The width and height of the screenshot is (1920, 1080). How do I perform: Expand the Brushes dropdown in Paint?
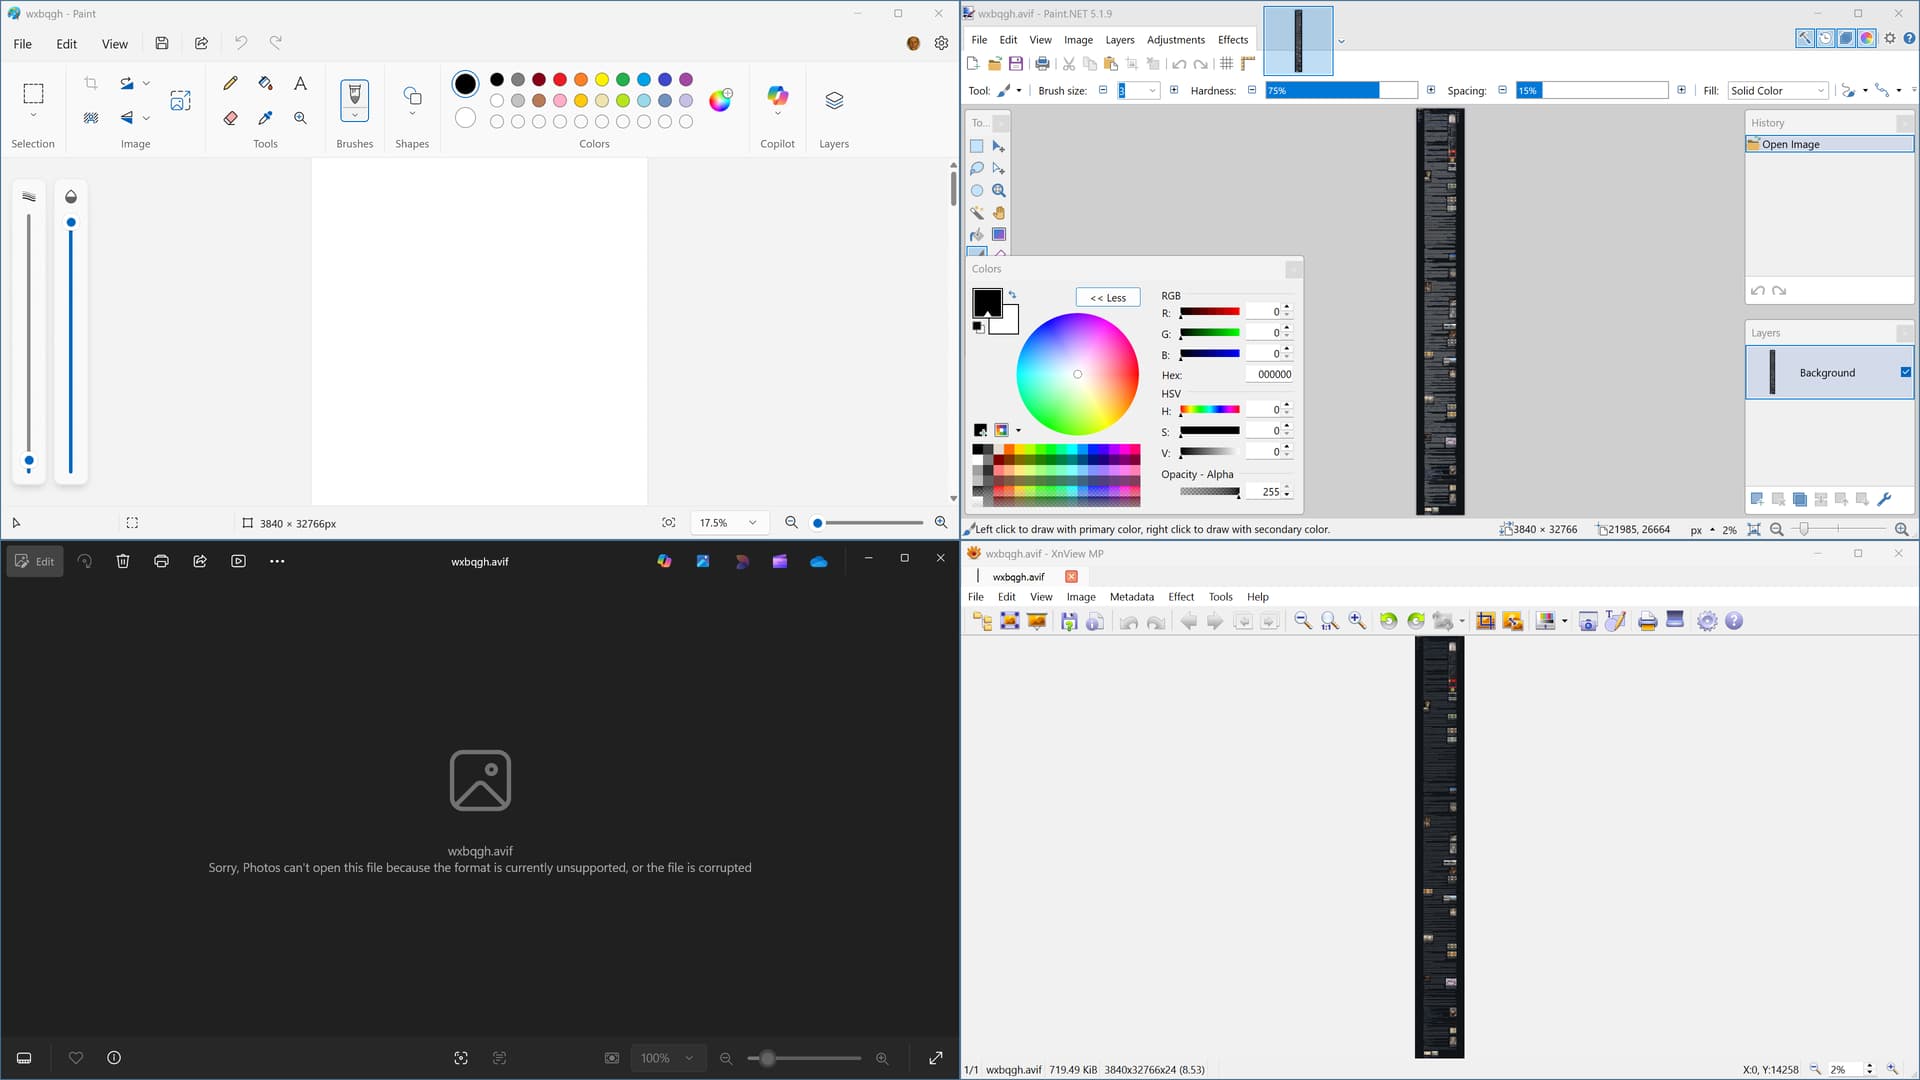click(354, 115)
